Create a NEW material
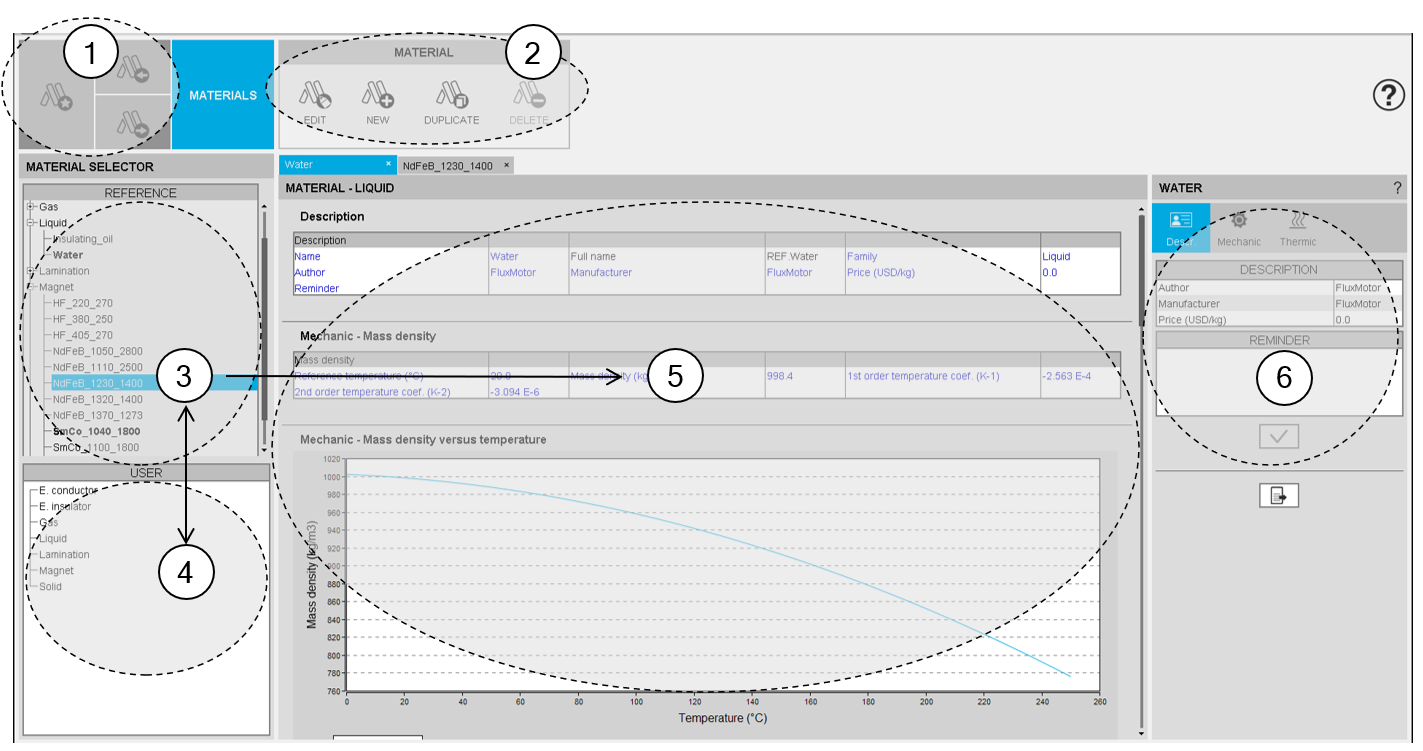 [x=377, y=97]
